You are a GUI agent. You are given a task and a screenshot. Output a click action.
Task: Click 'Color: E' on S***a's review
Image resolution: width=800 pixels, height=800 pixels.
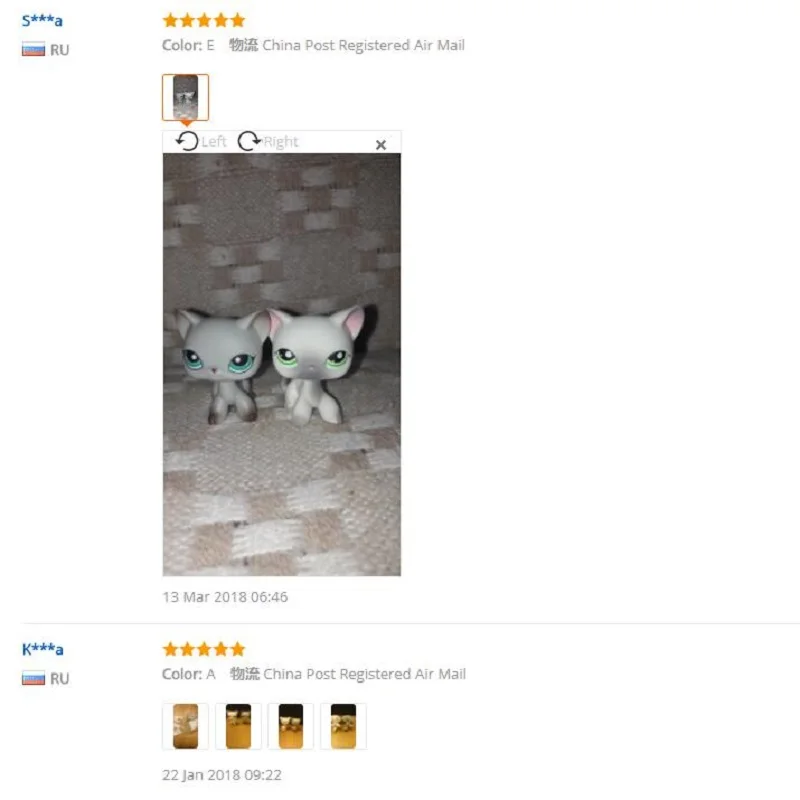click(x=188, y=45)
